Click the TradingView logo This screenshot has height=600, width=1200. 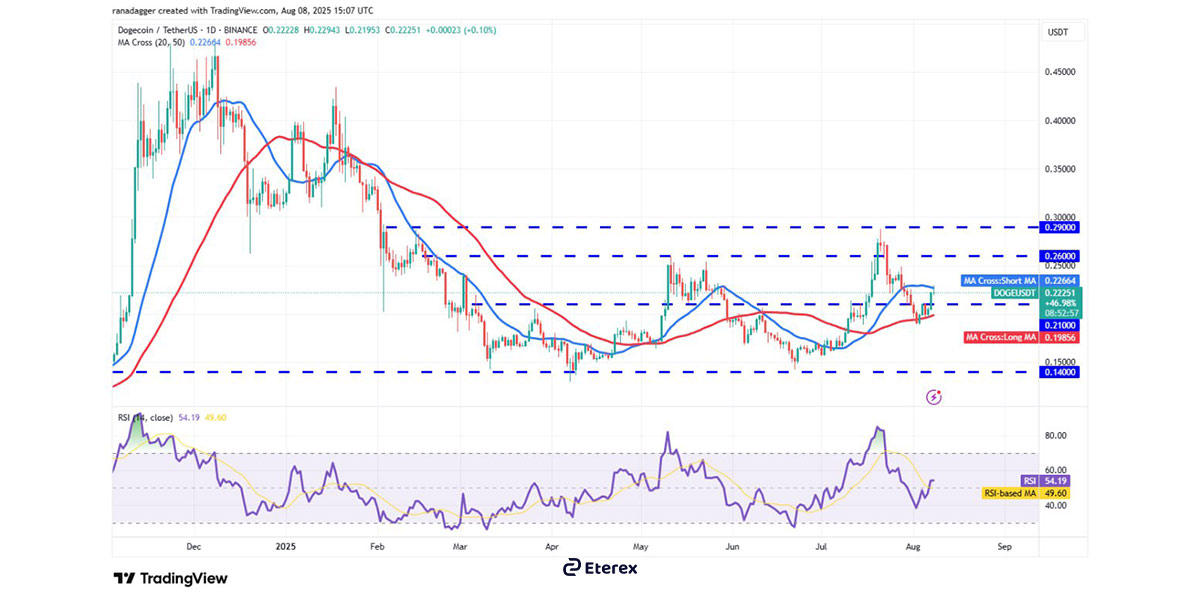(x=170, y=578)
